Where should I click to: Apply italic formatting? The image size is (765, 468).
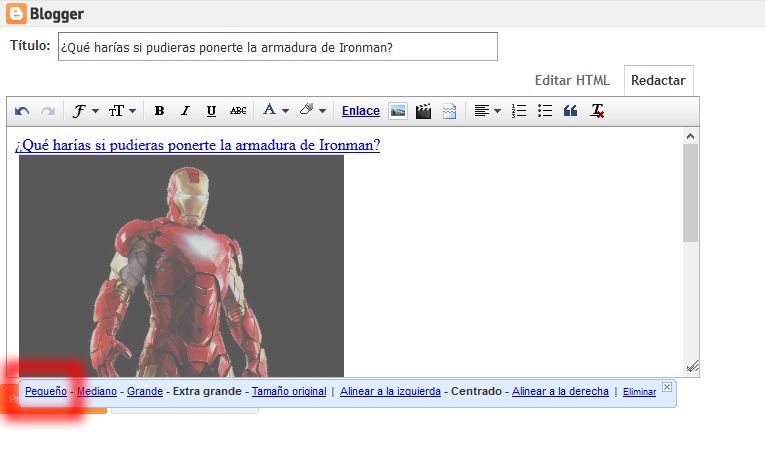click(185, 111)
